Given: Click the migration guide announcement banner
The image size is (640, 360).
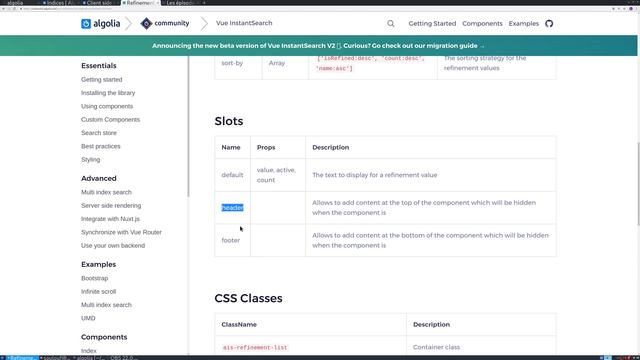Looking at the screenshot, I should [318, 46].
